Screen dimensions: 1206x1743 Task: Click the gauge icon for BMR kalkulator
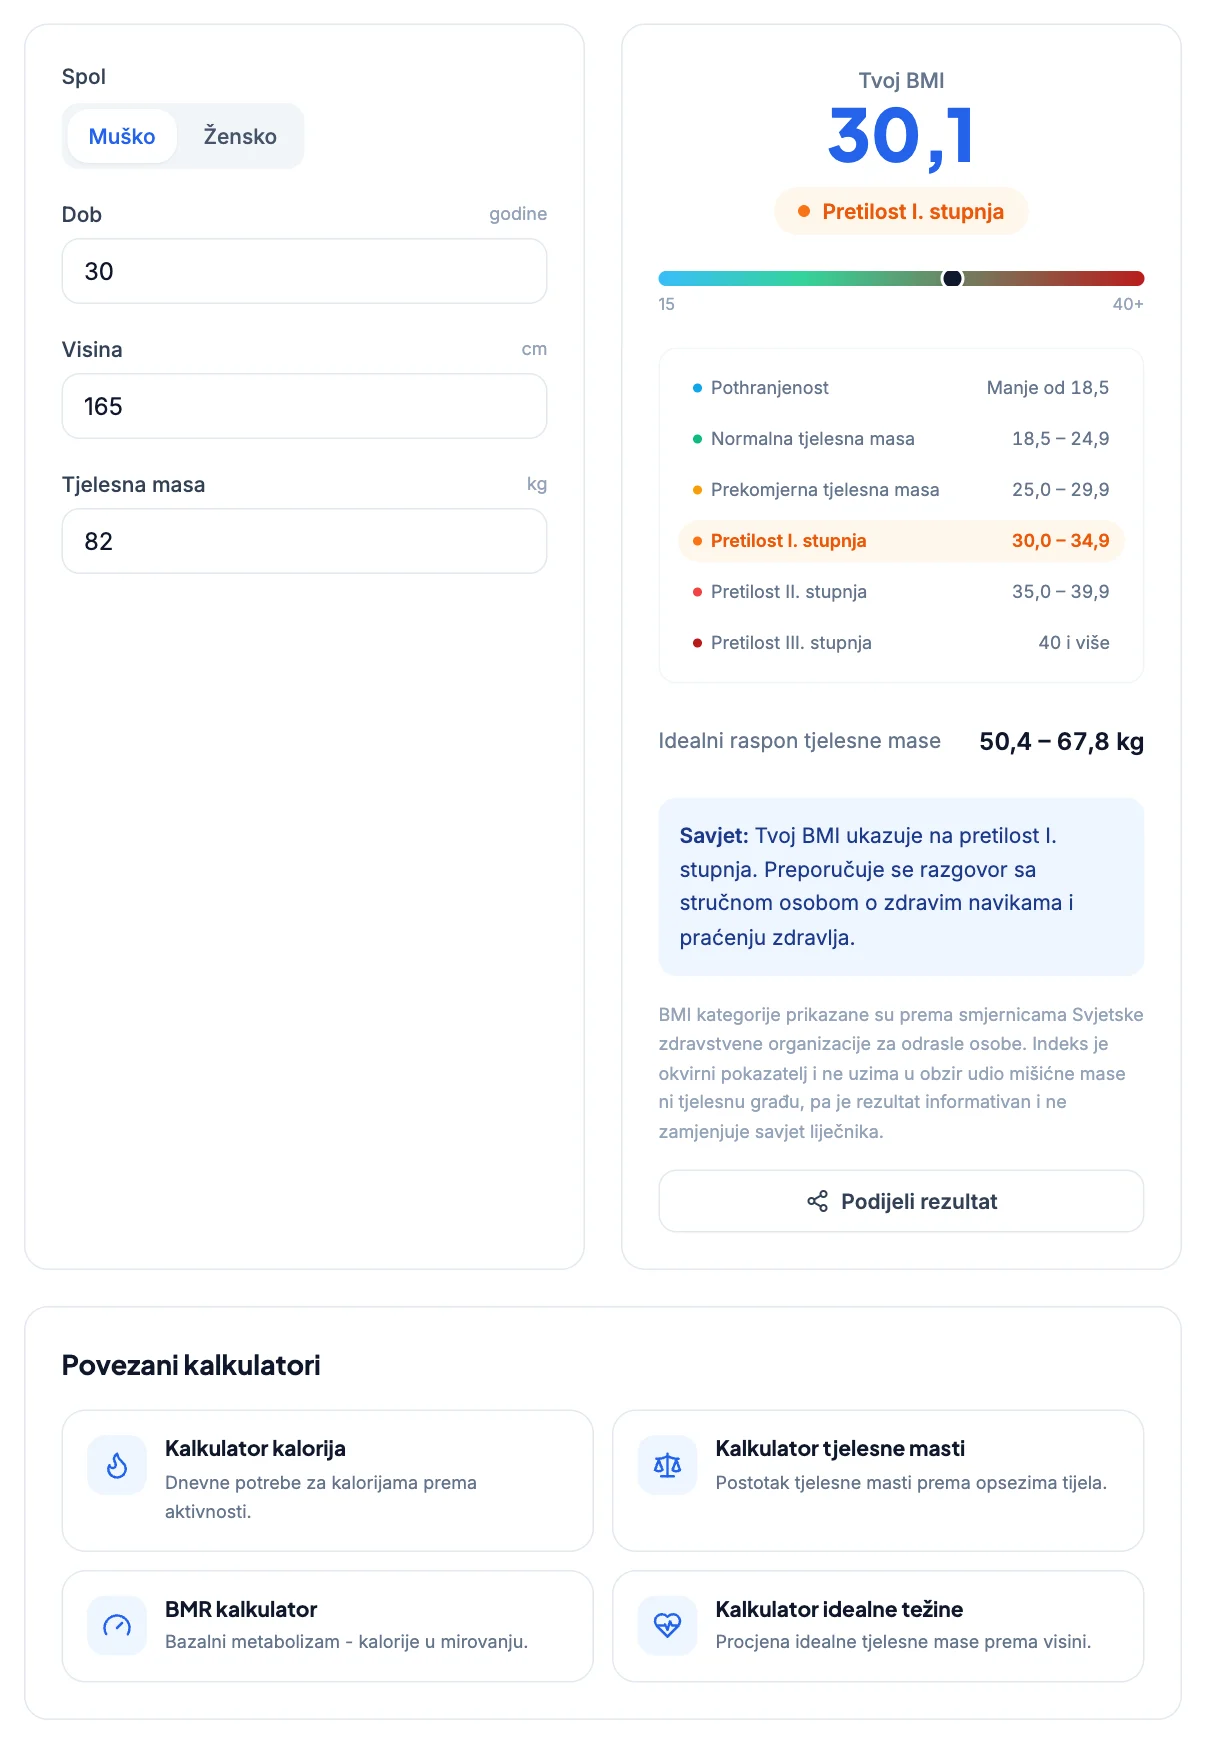[x=117, y=1626]
